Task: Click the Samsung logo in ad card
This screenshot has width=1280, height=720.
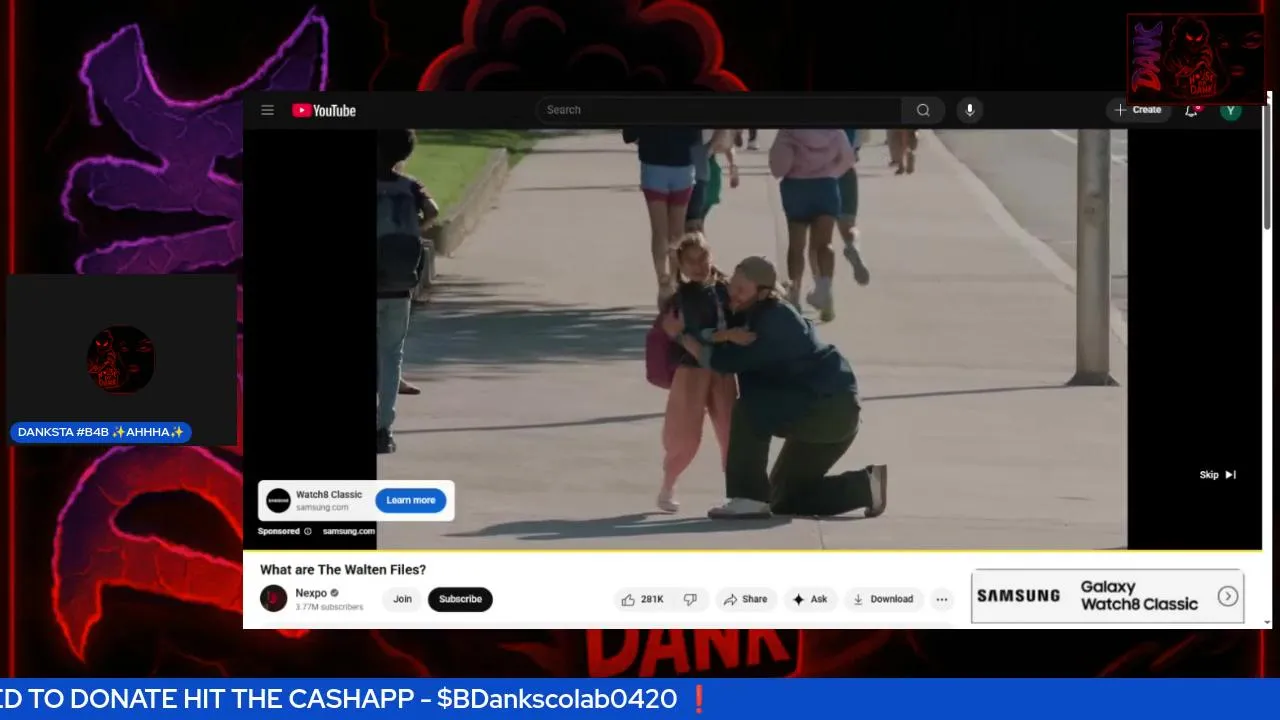Action: (x=278, y=500)
